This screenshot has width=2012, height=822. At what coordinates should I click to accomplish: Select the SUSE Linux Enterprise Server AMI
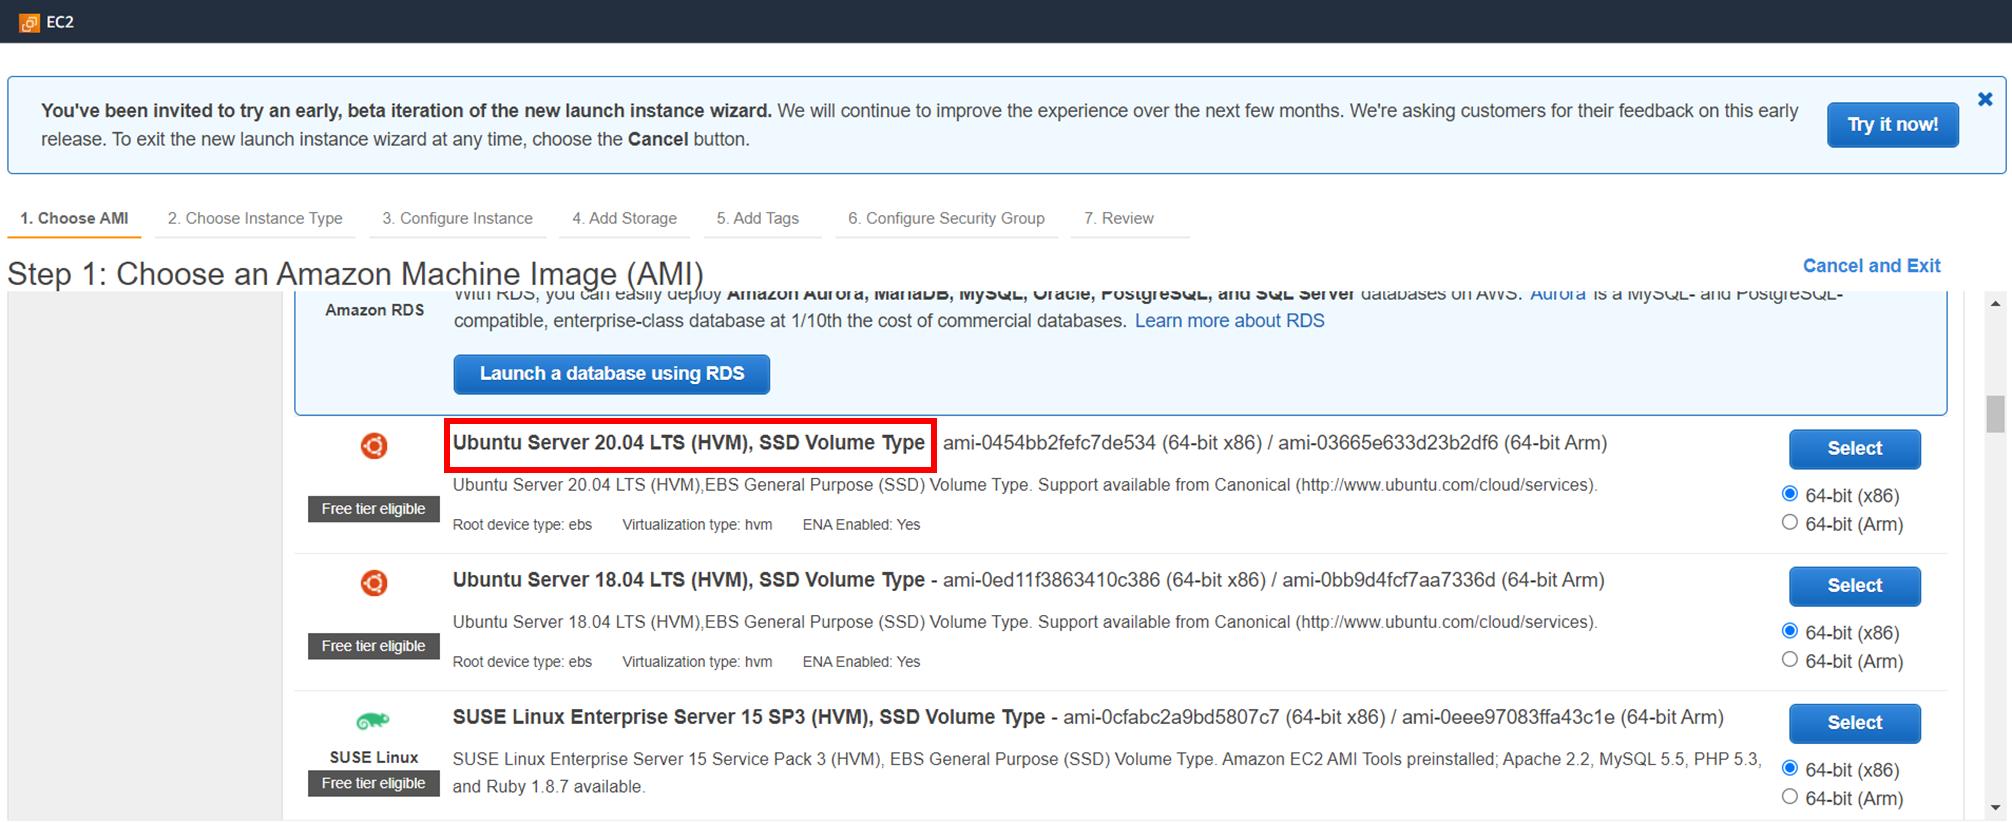(x=1854, y=723)
